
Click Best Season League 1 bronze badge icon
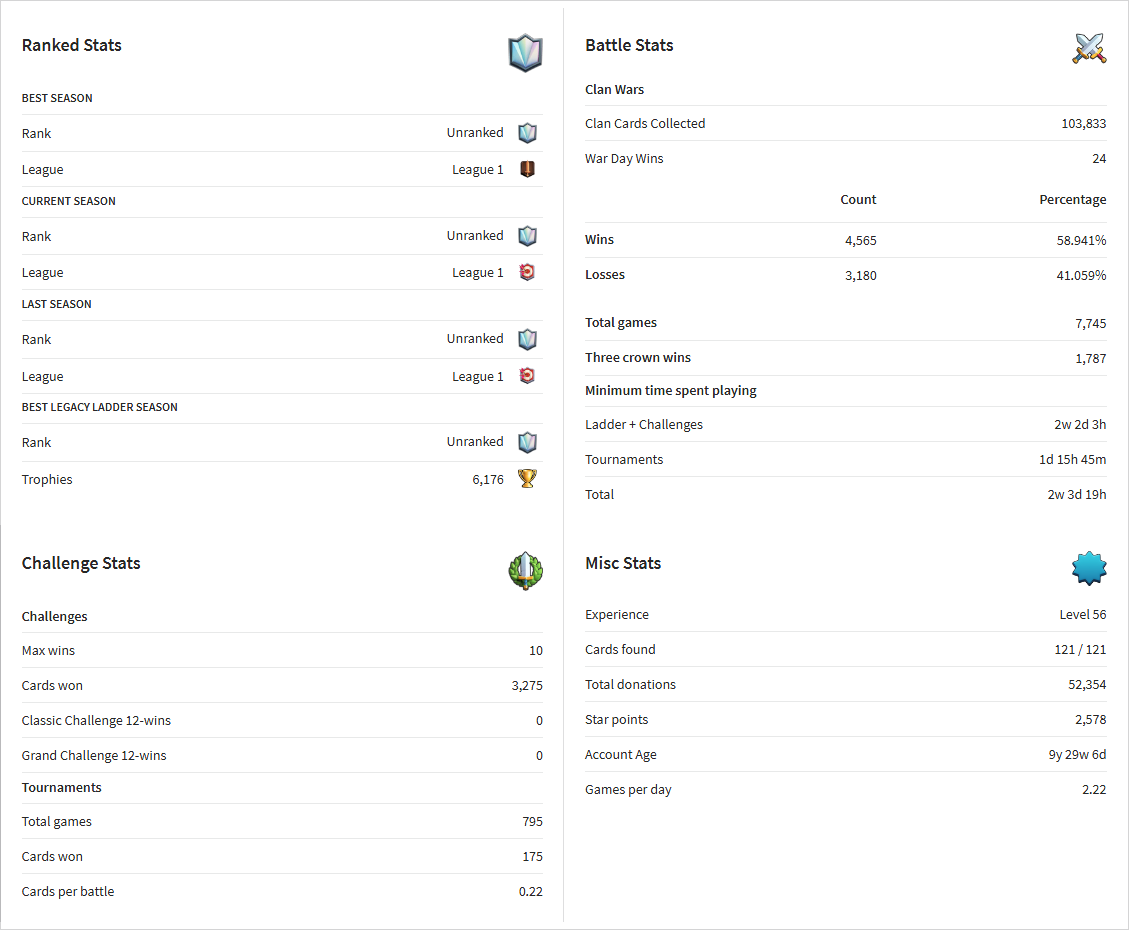tap(527, 169)
